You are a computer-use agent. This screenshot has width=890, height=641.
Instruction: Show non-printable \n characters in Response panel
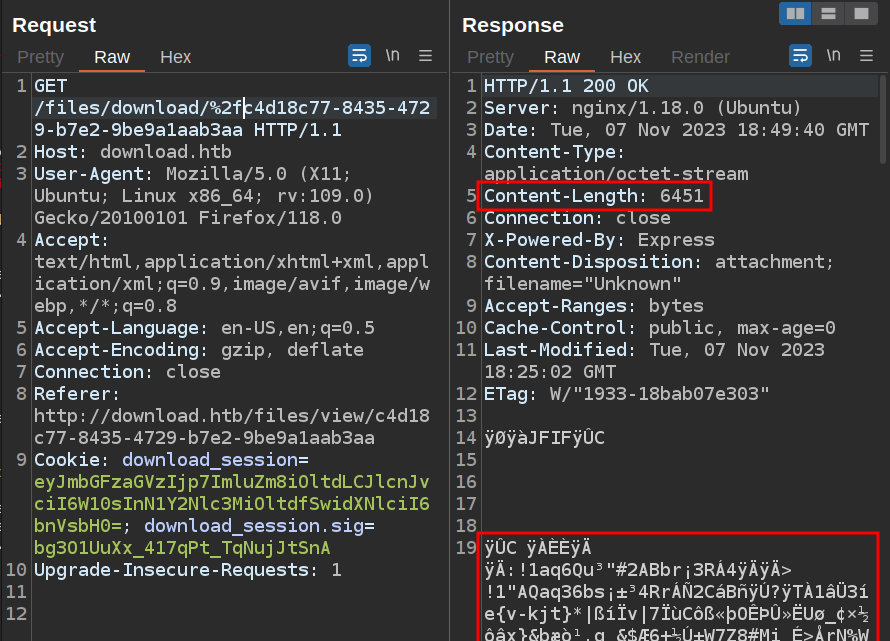(x=835, y=56)
